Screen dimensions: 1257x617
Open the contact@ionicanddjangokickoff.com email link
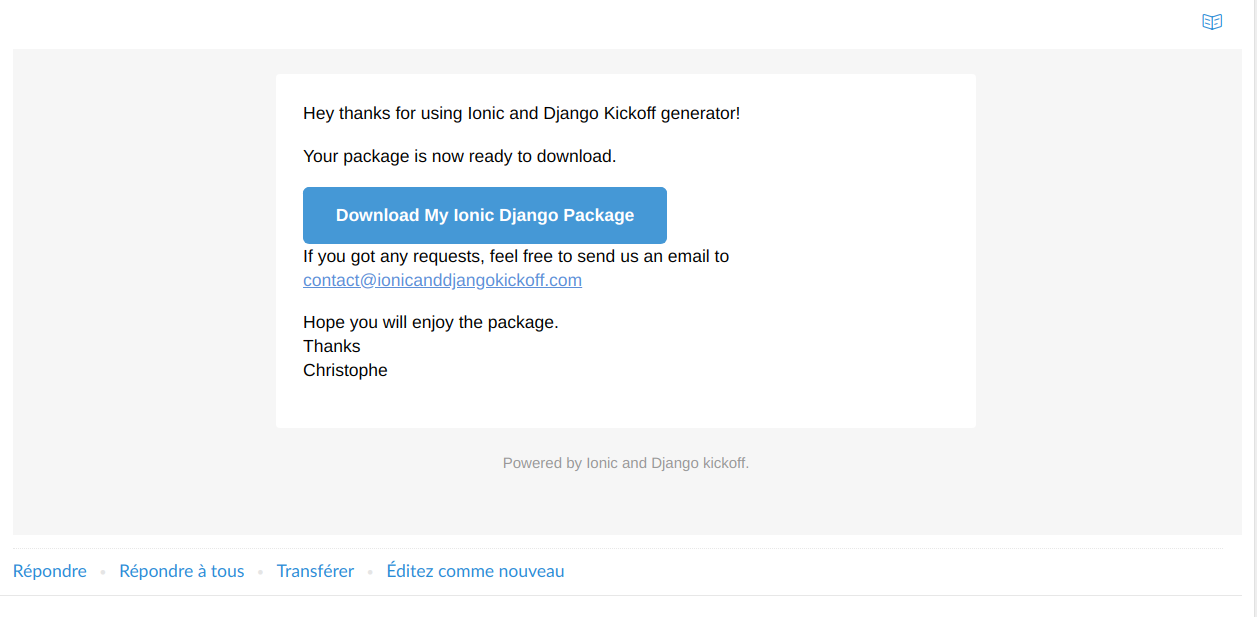[442, 280]
